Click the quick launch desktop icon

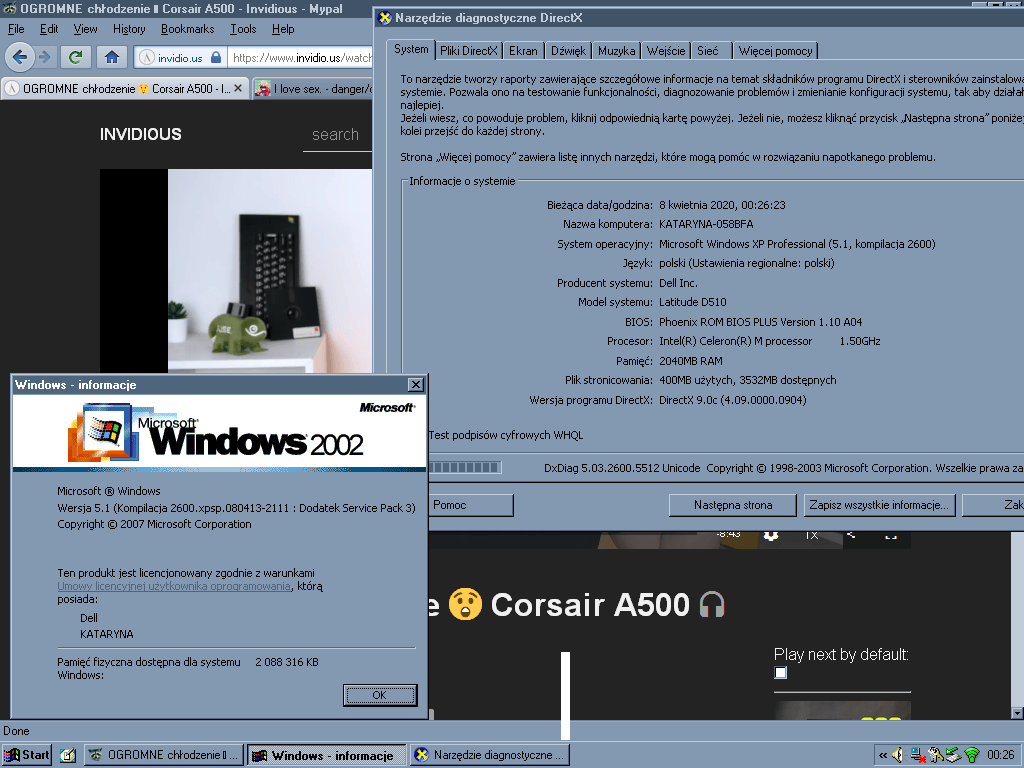(x=68, y=755)
